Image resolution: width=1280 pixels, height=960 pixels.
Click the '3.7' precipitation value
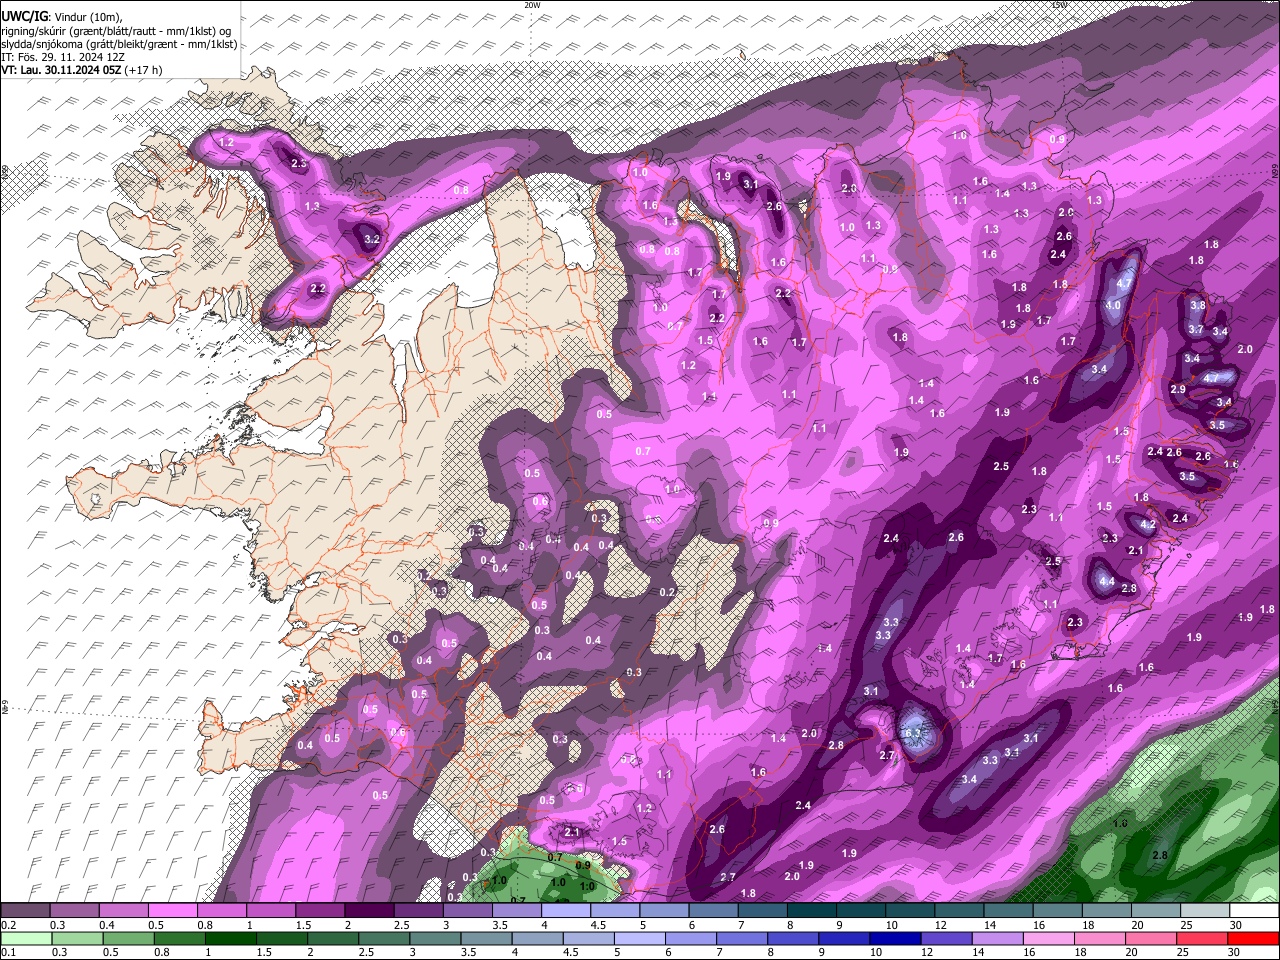(1195, 329)
